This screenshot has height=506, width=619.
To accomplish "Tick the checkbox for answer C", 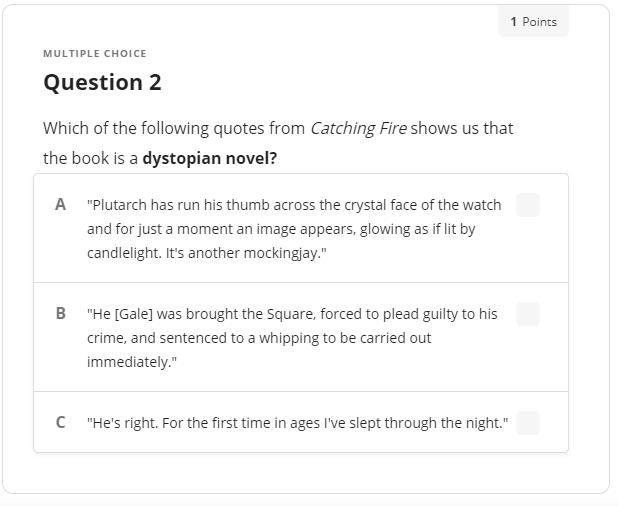I will point(528,423).
